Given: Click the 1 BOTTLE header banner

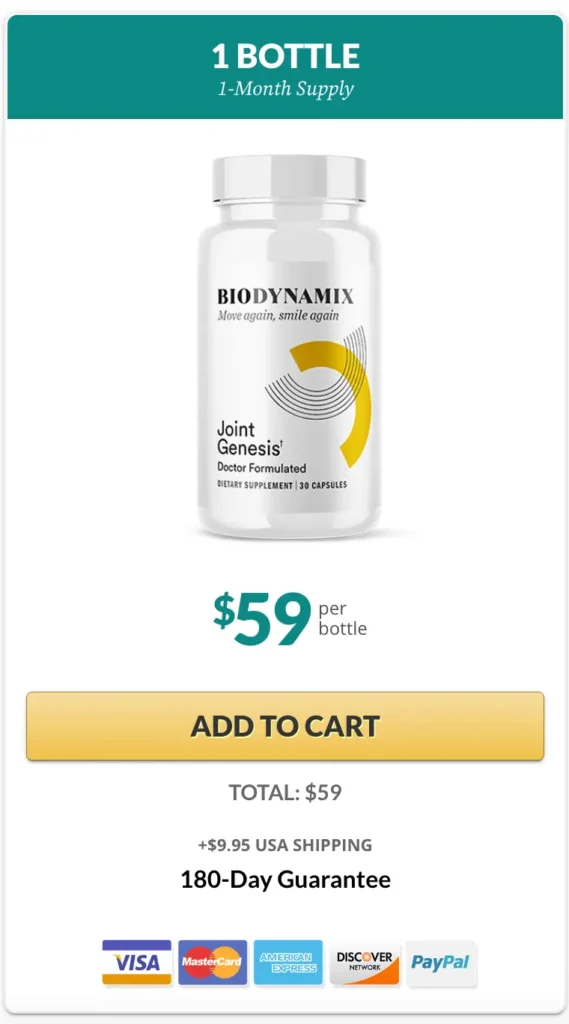Looking at the screenshot, I should click(285, 67).
